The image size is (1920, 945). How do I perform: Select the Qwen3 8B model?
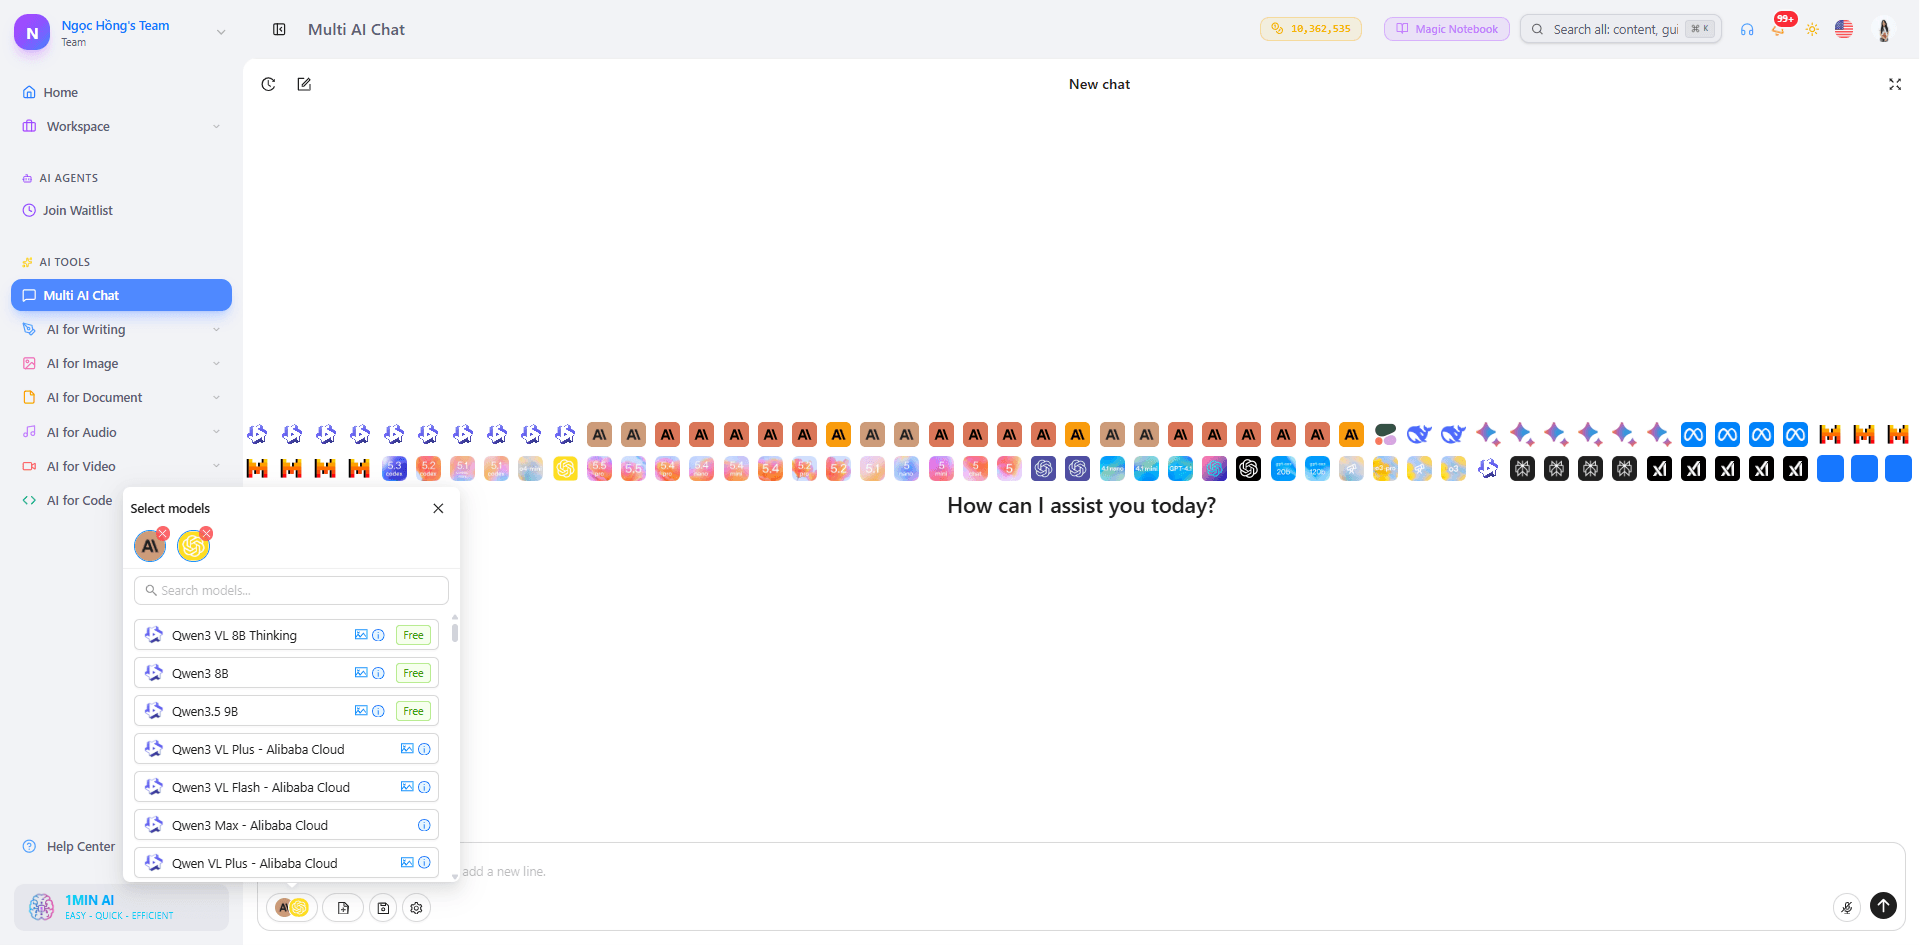[x=286, y=673]
